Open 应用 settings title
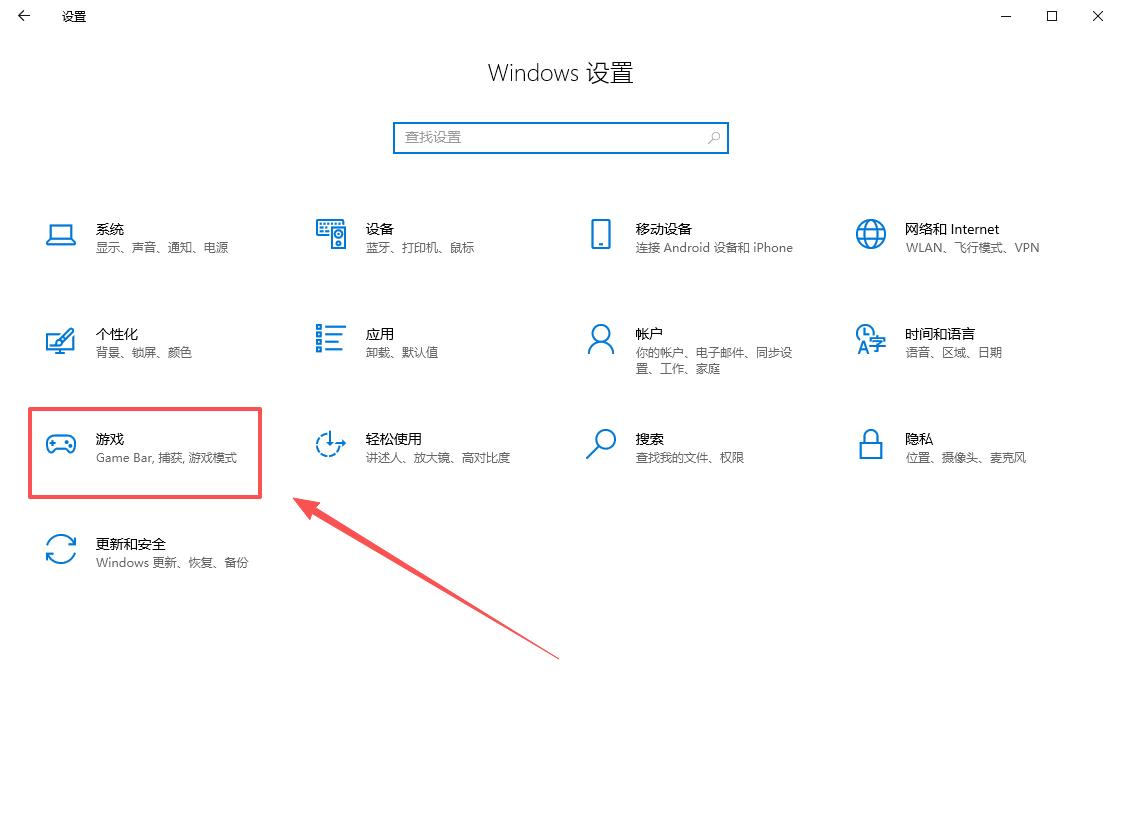Viewport: 1121px width, 839px height. point(380,334)
